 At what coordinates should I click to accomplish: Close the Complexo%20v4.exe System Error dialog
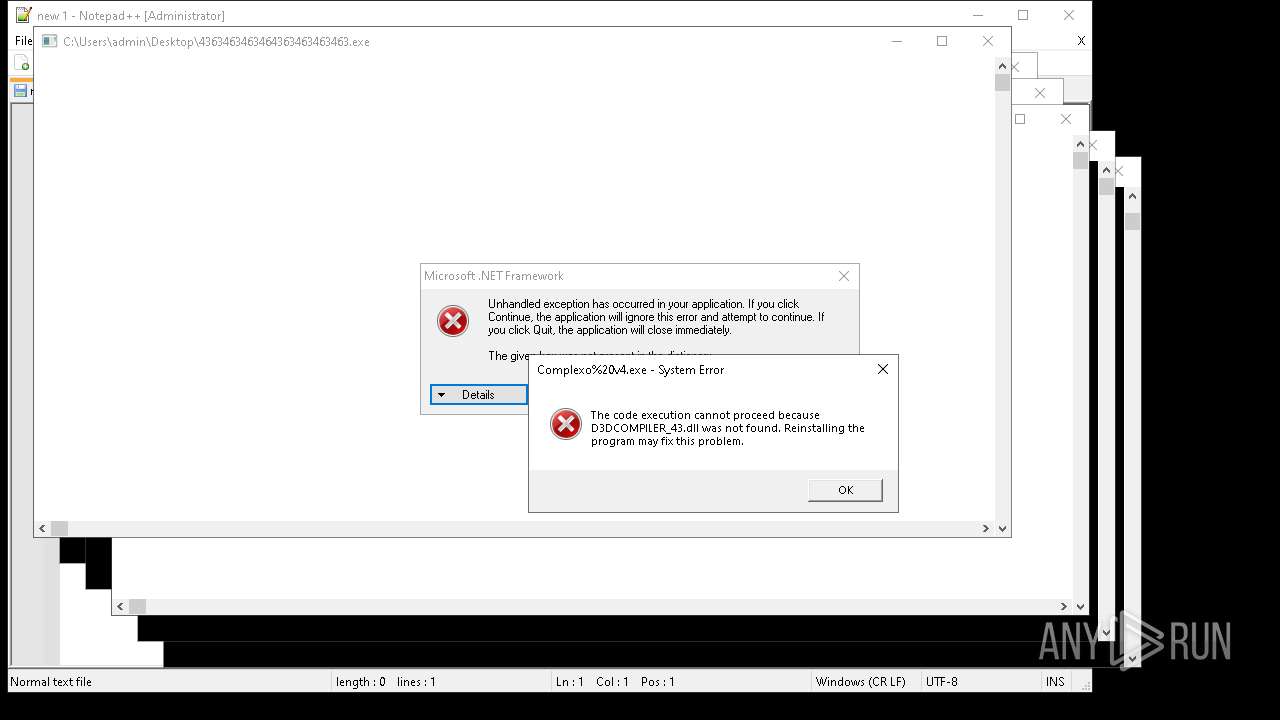(x=882, y=369)
